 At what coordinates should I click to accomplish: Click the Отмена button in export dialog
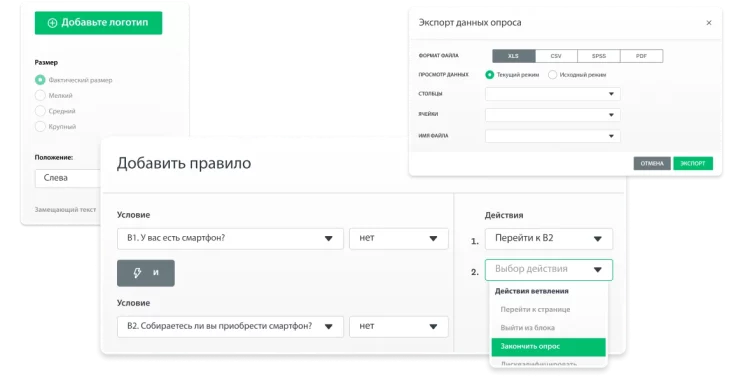[652, 163]
